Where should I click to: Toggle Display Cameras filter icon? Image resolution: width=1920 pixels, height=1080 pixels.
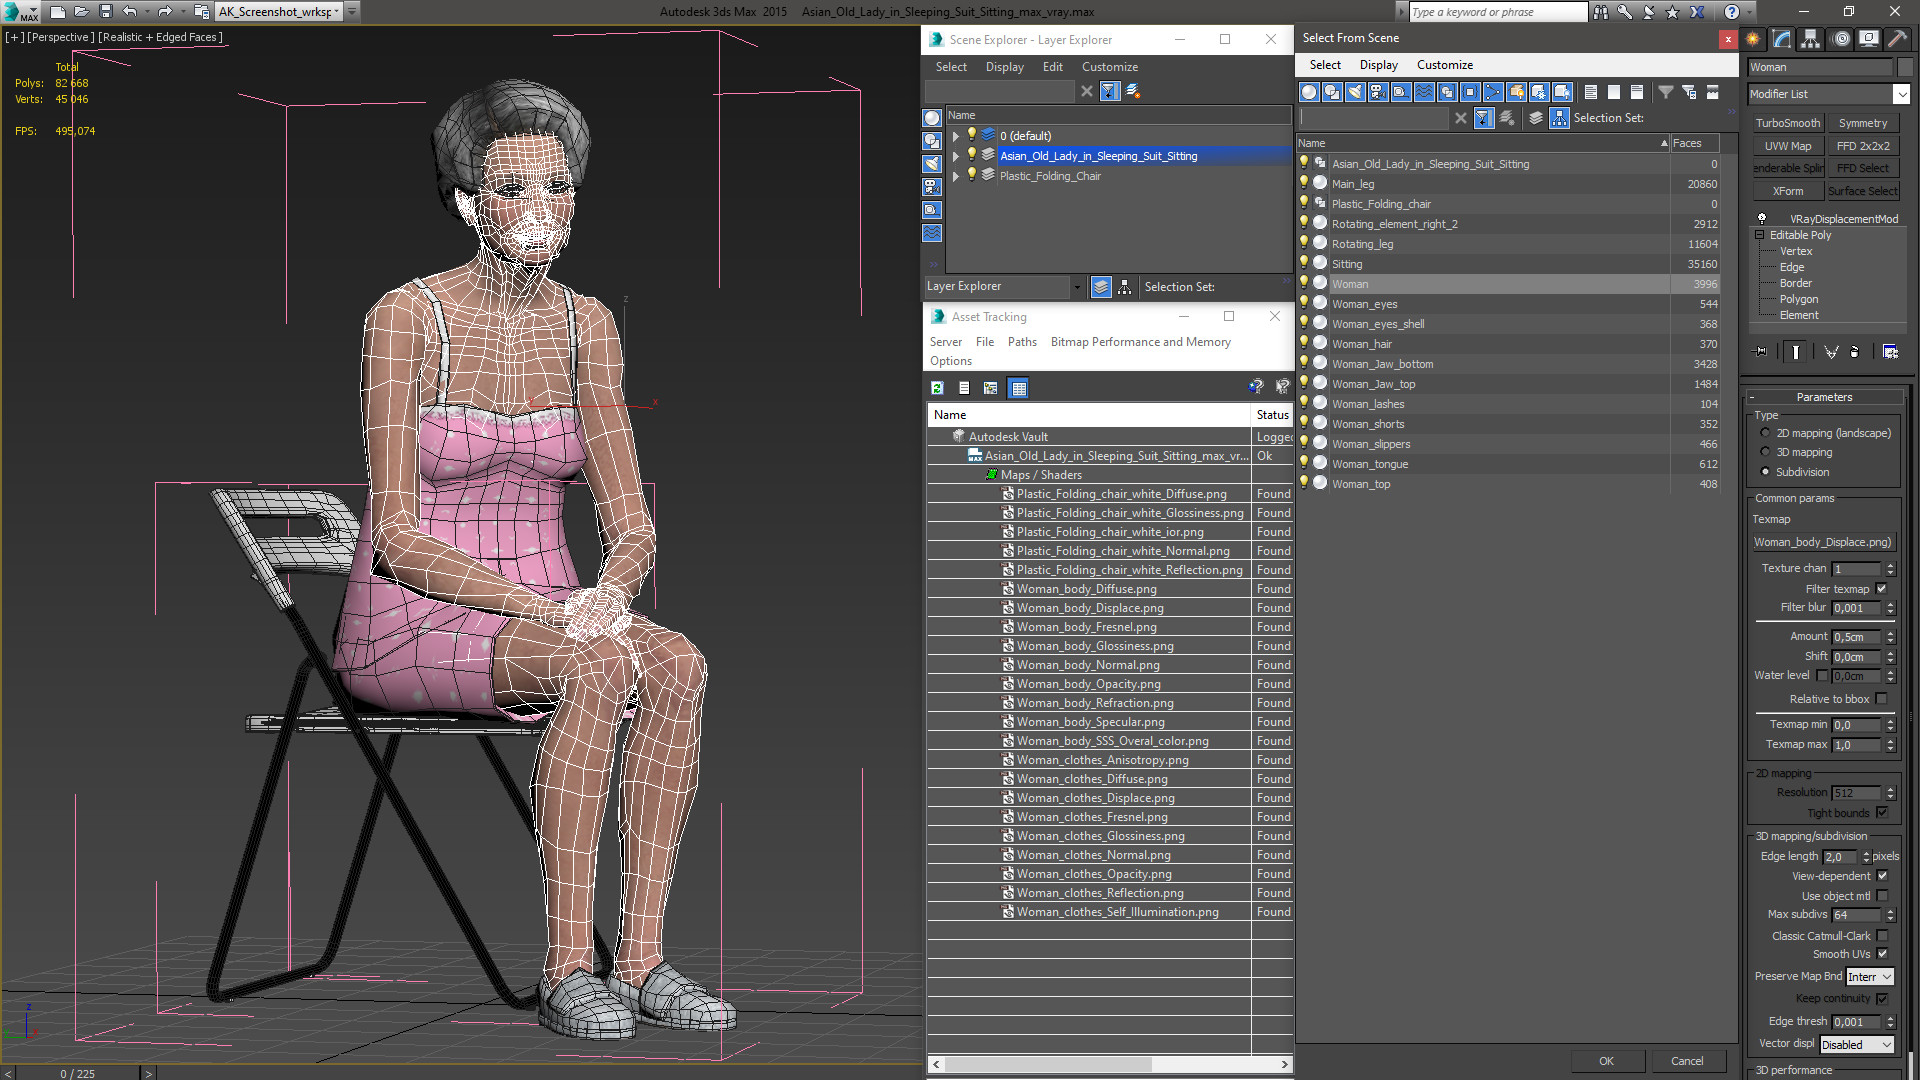pos(1378,92)
